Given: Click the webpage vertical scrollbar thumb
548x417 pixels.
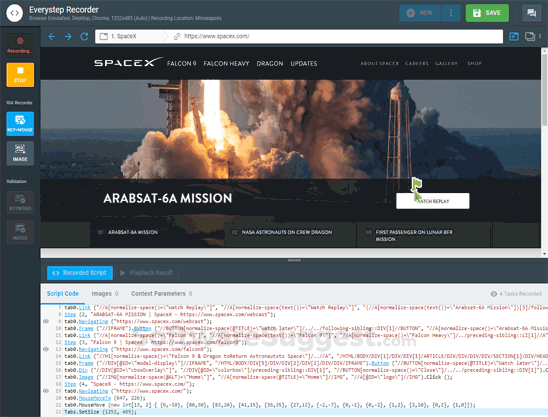Looking at the screenshot, I should coord(544,89).
